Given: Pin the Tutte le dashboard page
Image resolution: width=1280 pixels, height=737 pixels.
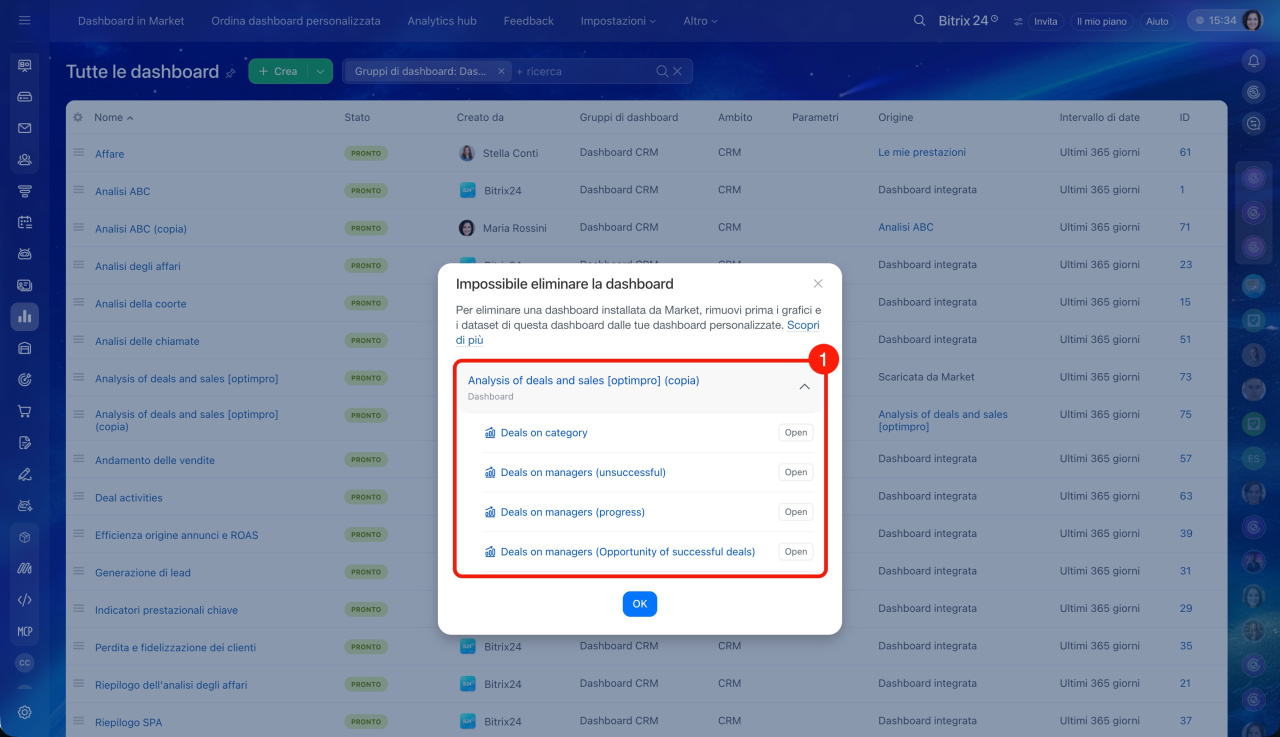Looking at the screenshot, I should pyautogui.click(x=231, y=73).
